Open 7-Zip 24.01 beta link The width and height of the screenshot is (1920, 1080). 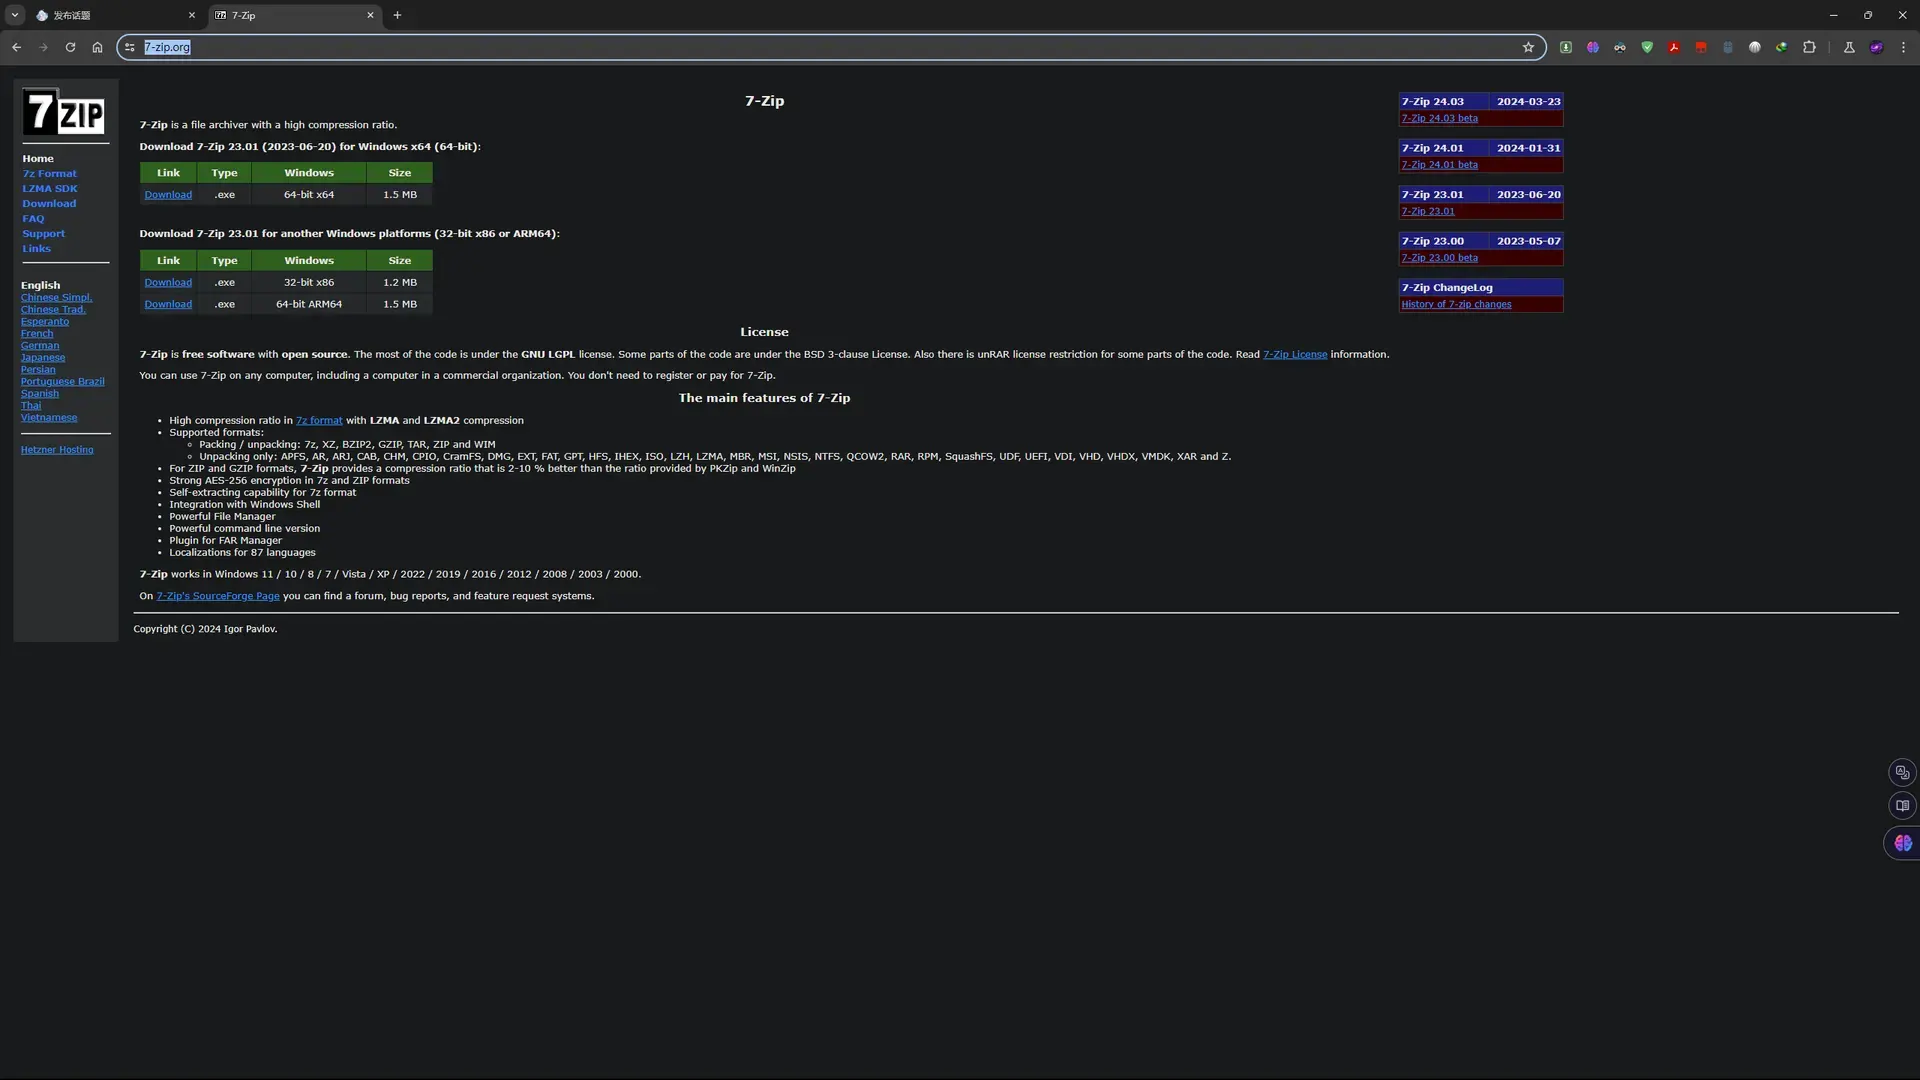click(x=1439, y=165)
